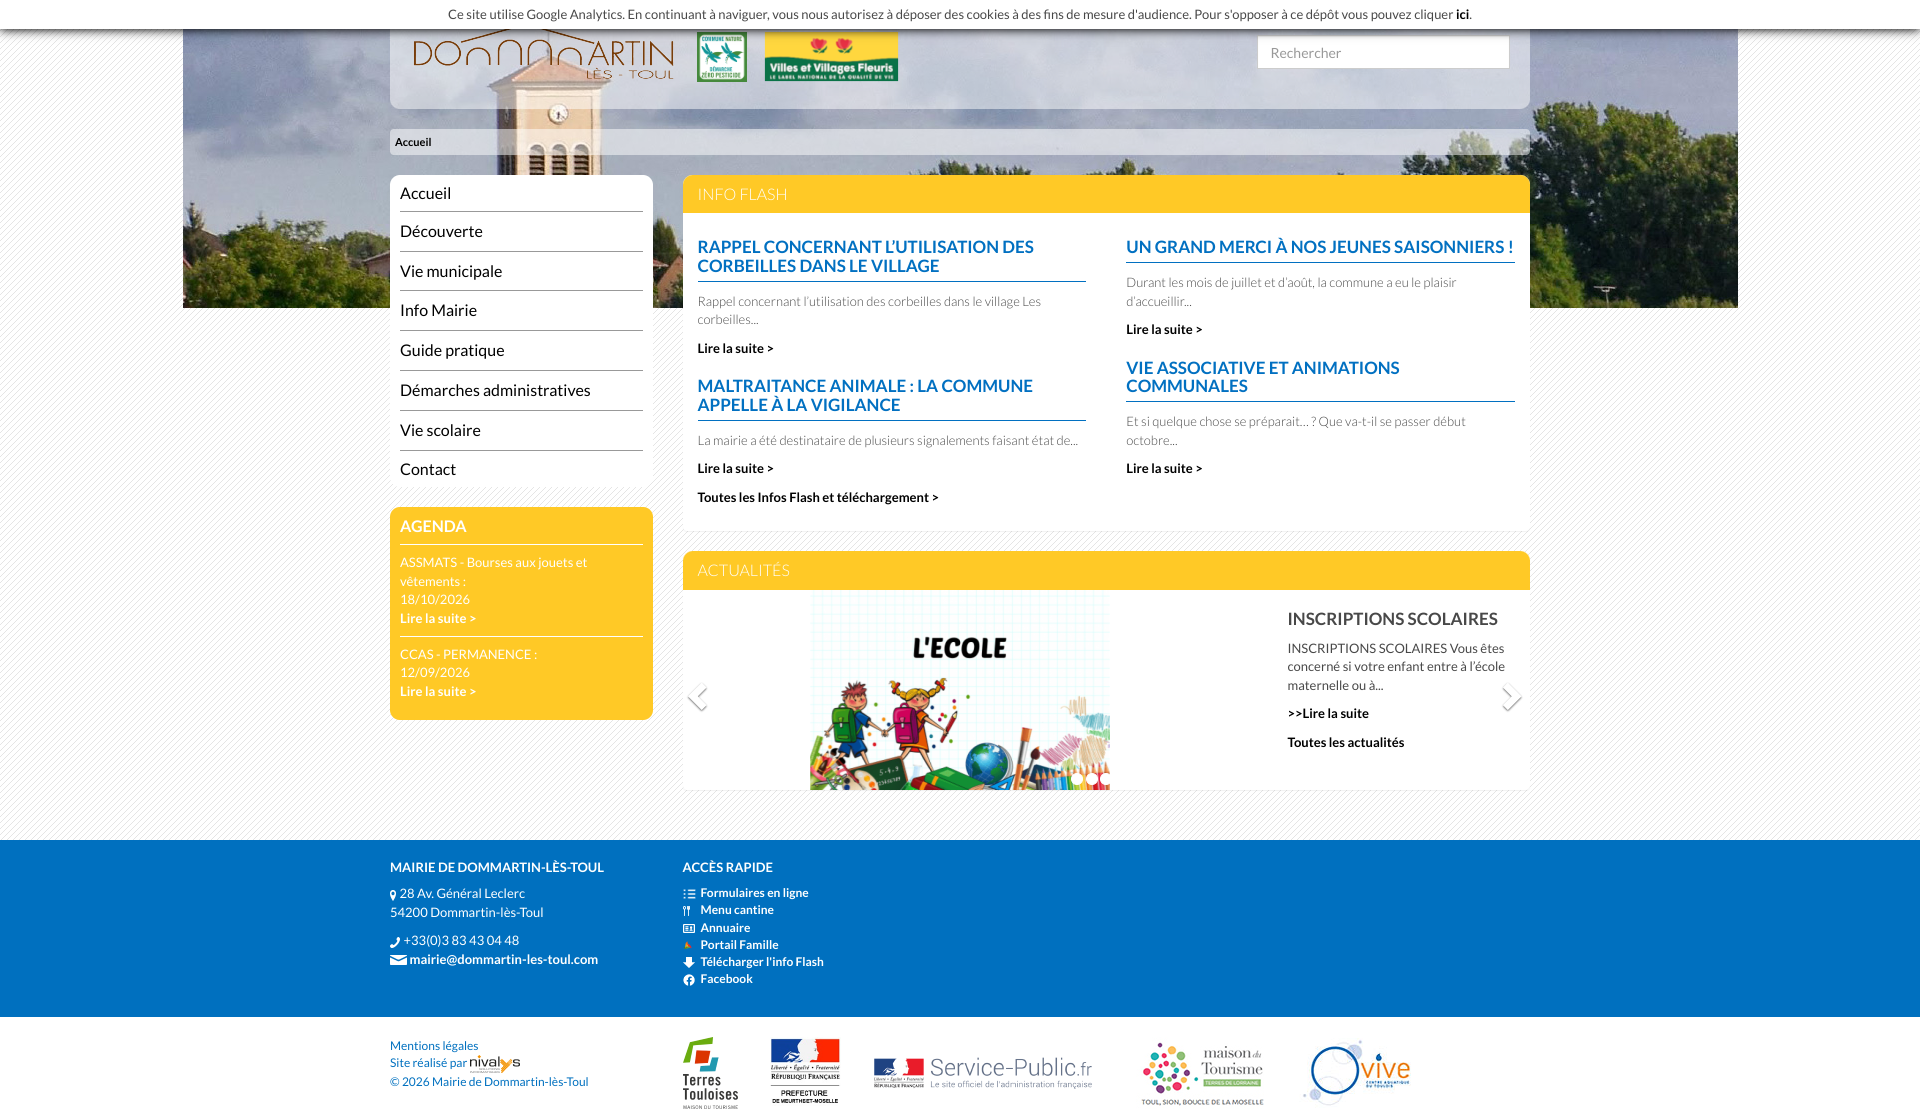Click 'ici' to refuse analytics cookies
This screenshot has height=1119, width=1920.
tap(1462, 14)
